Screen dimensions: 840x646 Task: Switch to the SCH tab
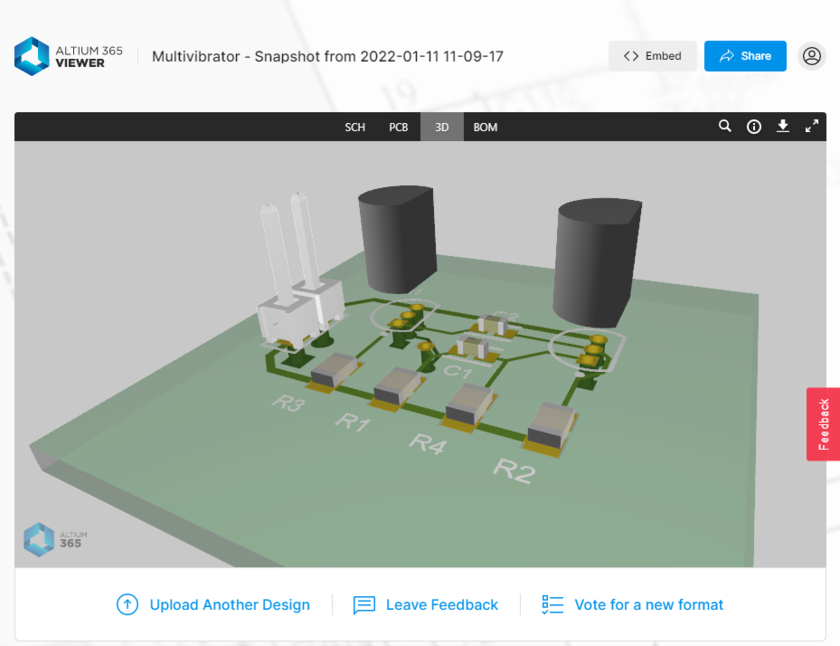pos(355,127)
